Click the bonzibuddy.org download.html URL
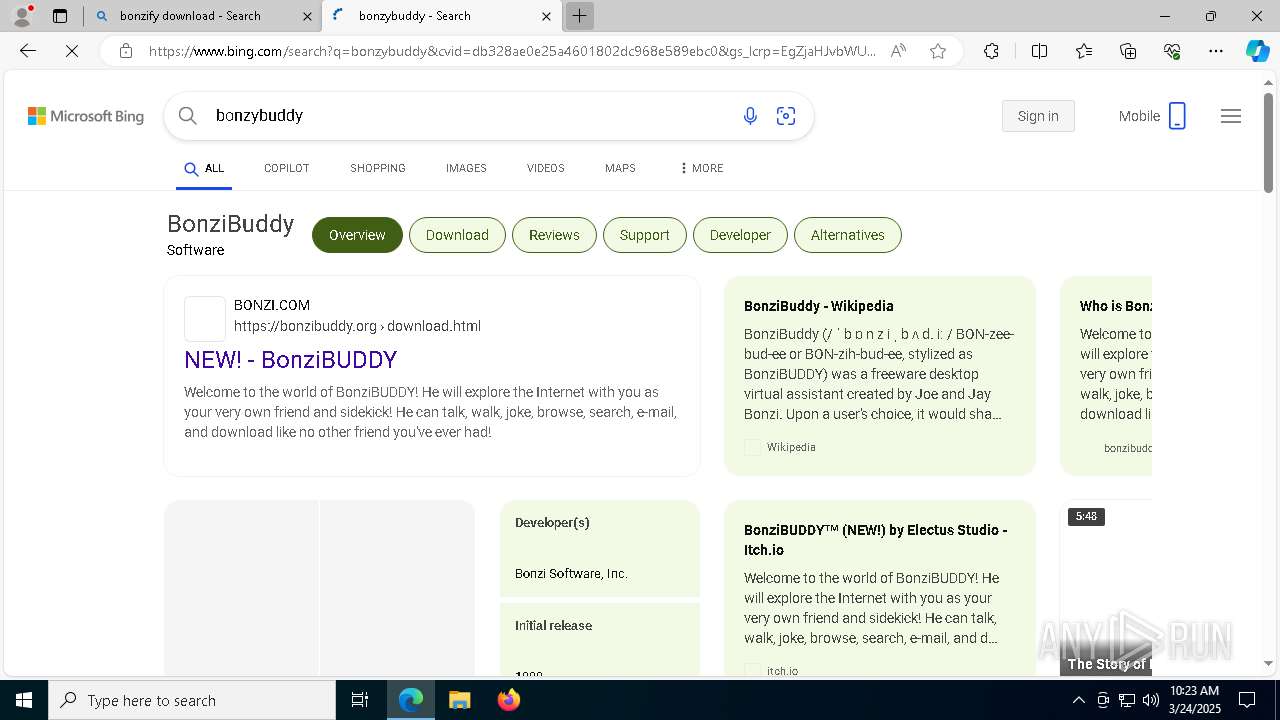1280x720 pixels. [357, 326]
